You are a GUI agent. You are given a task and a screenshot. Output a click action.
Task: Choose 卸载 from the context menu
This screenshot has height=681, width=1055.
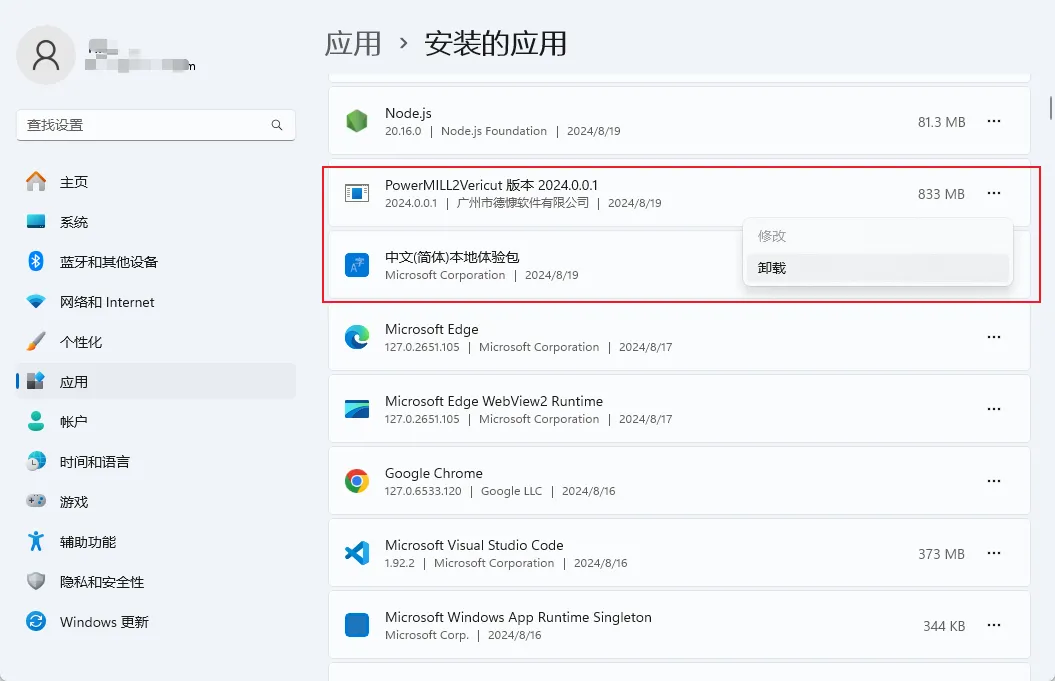[878, 268]
